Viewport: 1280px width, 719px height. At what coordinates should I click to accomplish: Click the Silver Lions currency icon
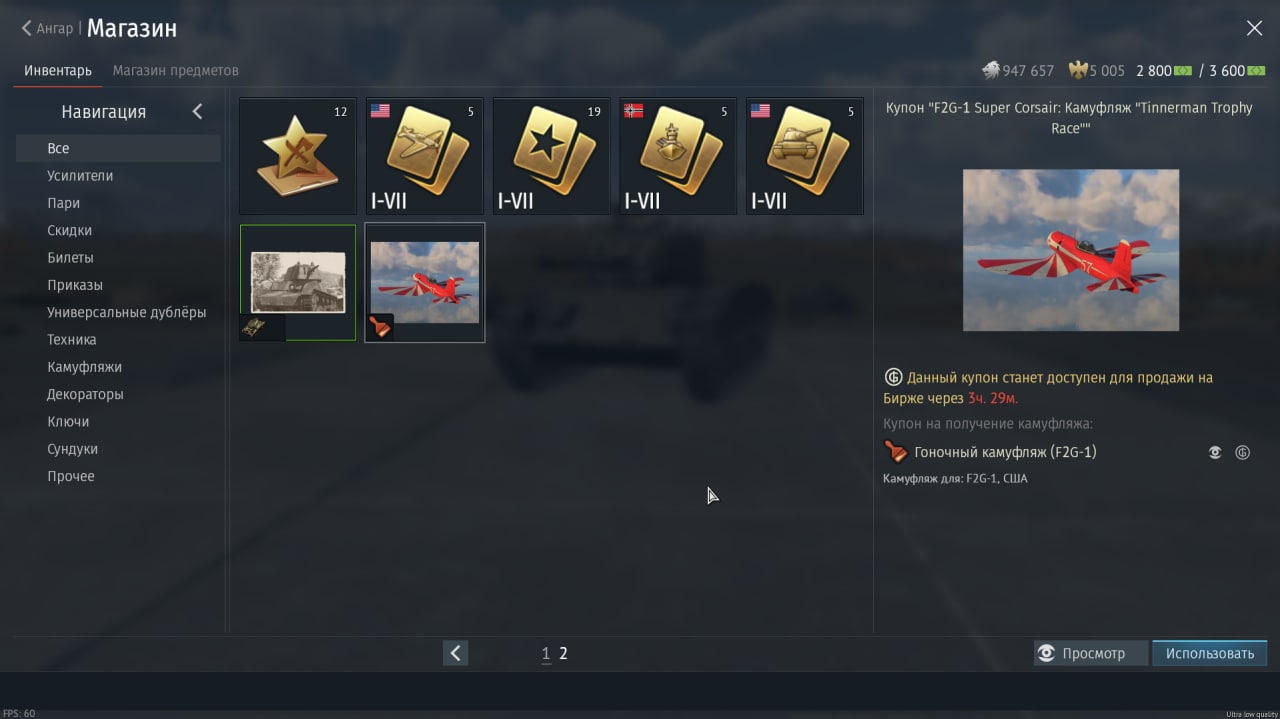pyautogui.click(x=991, y=70)
